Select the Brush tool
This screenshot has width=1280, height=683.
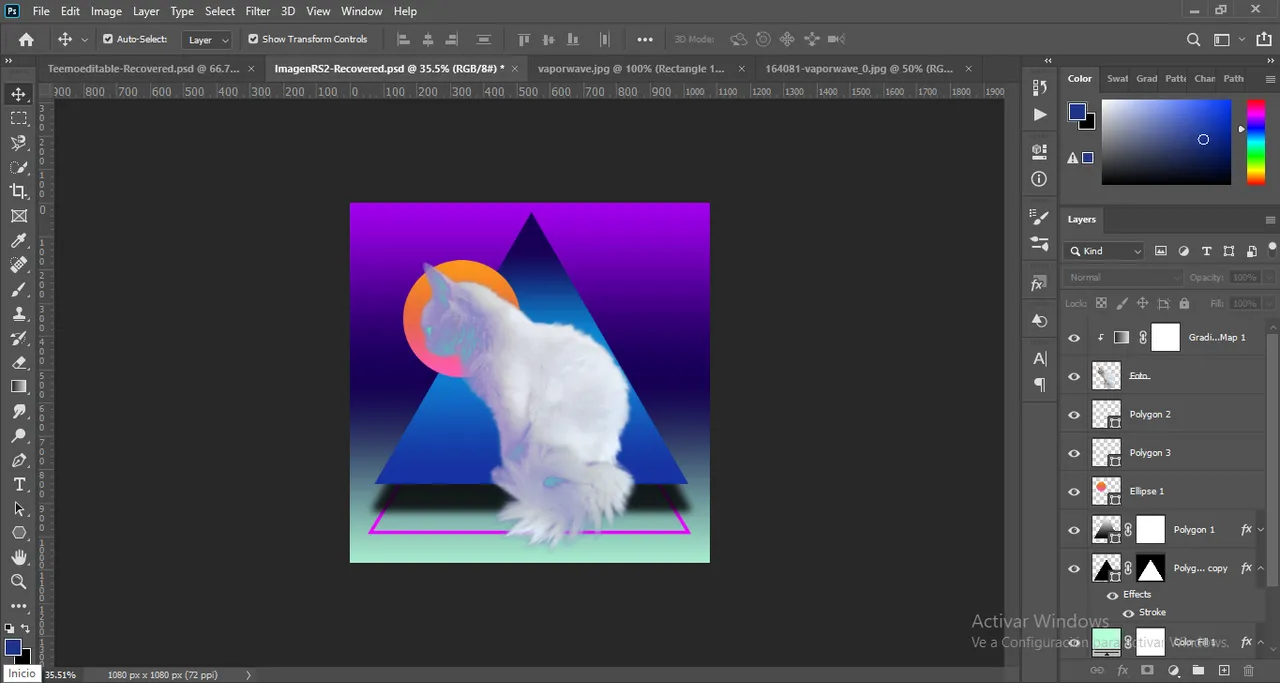point(19,289)
